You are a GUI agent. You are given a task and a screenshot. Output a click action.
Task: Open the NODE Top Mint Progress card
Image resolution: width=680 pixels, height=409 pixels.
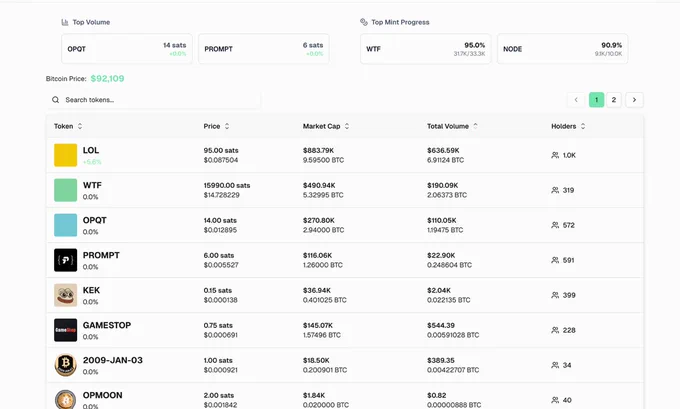pos(562,49)
